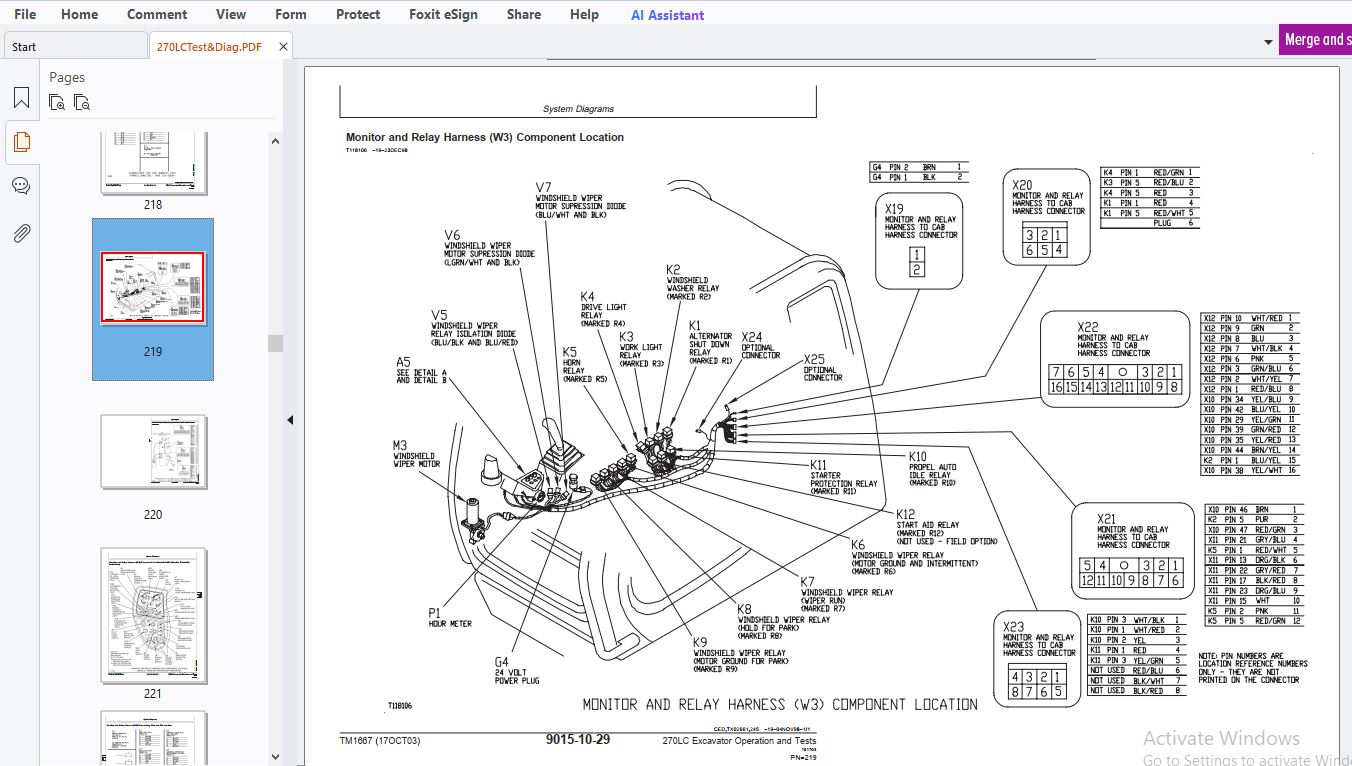
Task: Open the Help ribbon tab
Action: click(584, 14)
